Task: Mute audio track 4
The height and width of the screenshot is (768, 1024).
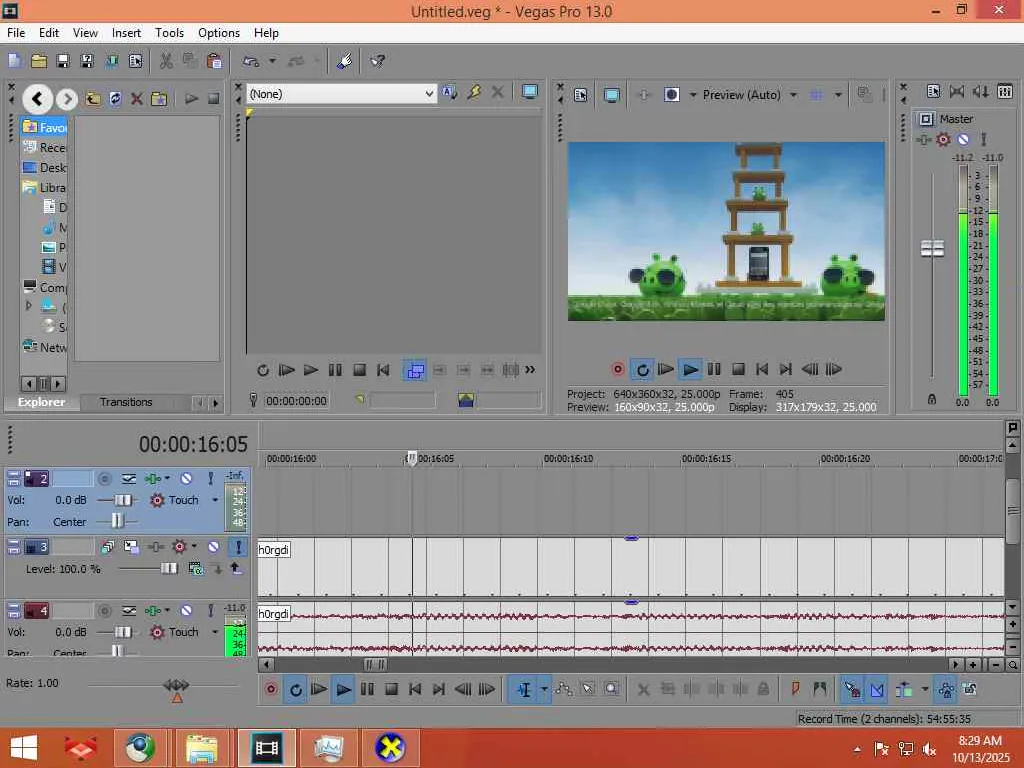Action: [x=186, y=611]
